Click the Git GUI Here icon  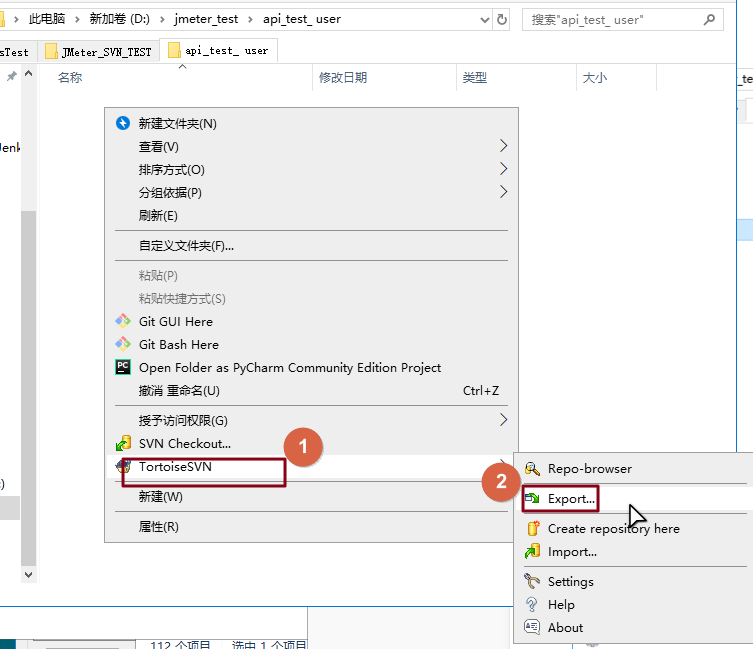pyautogui.click(x=123, y=321)
